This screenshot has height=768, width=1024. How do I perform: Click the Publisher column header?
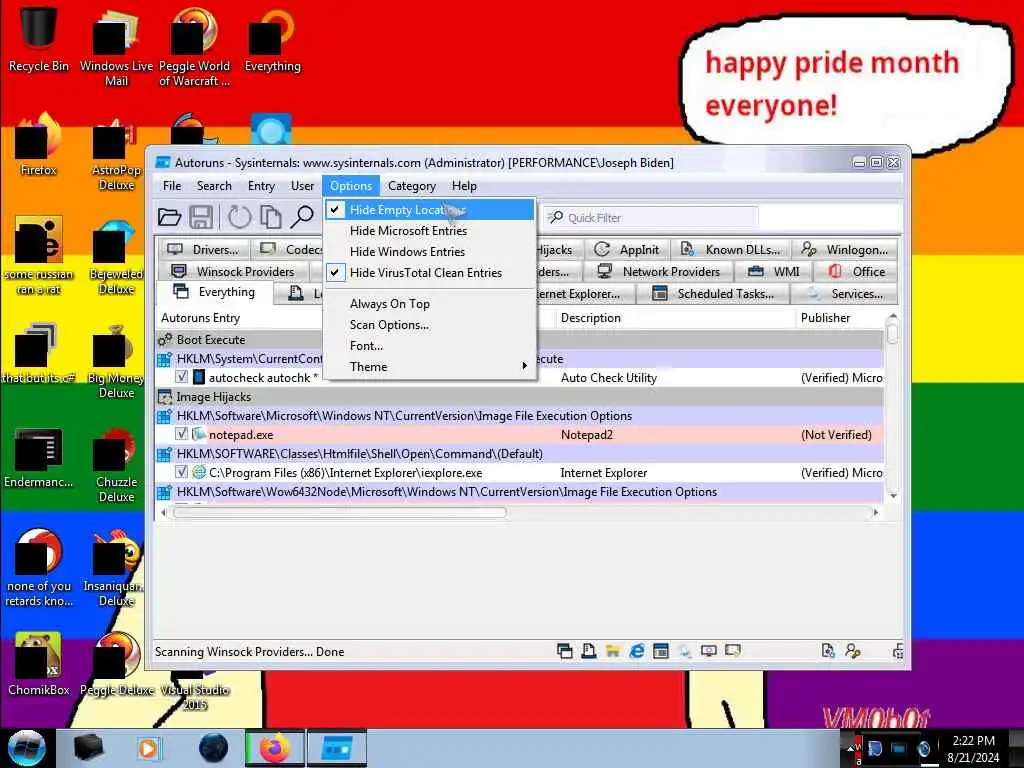pyautogui.click(x=840, y=318)
